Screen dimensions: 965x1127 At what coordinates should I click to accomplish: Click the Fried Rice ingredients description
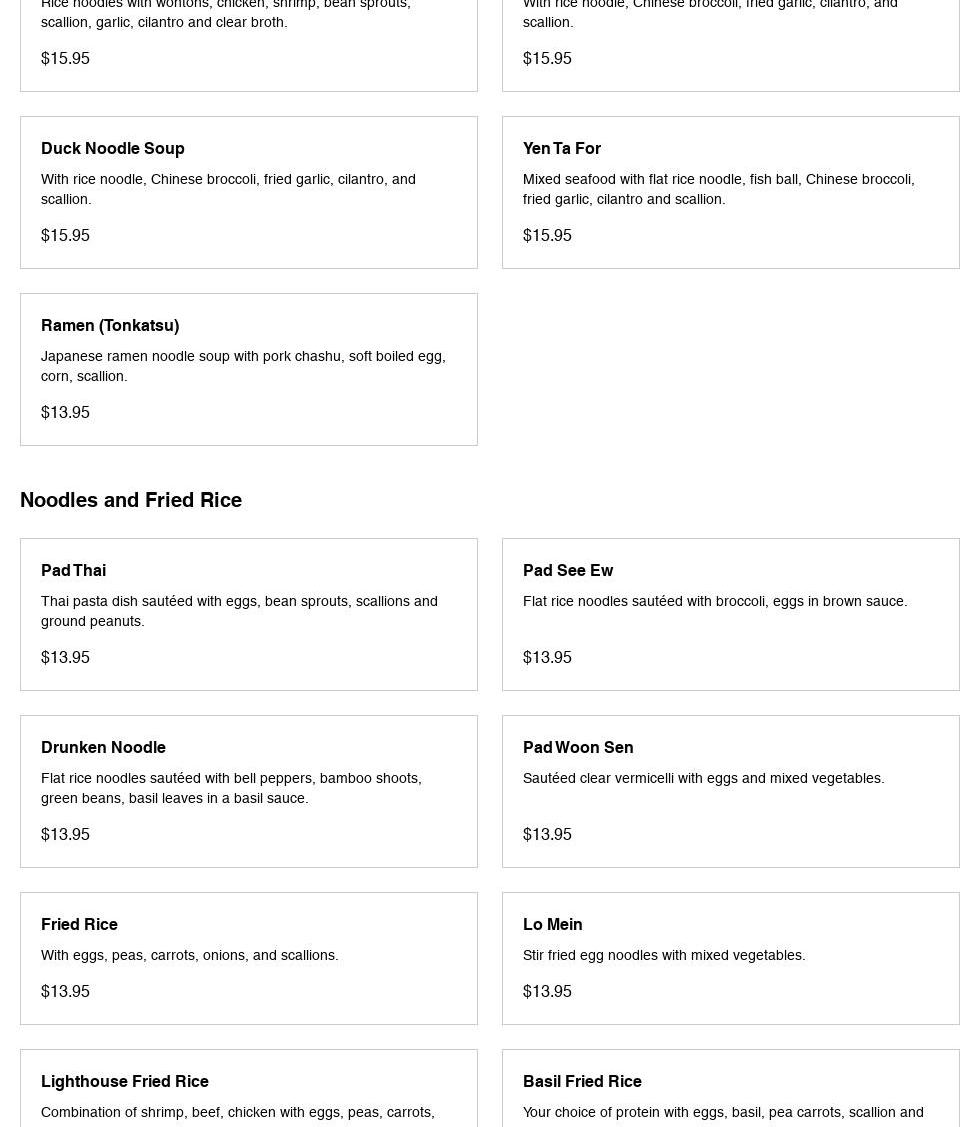pyautogui.click(x=189, y=955)
